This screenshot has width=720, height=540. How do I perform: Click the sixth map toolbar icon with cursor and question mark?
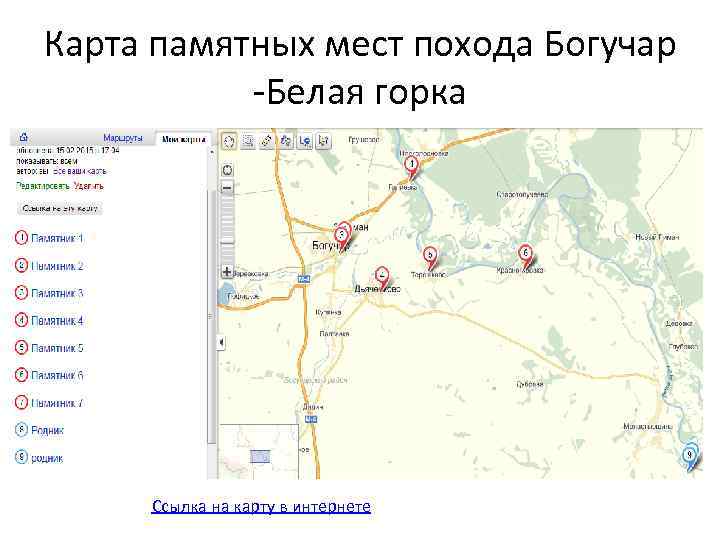point(323,141)
